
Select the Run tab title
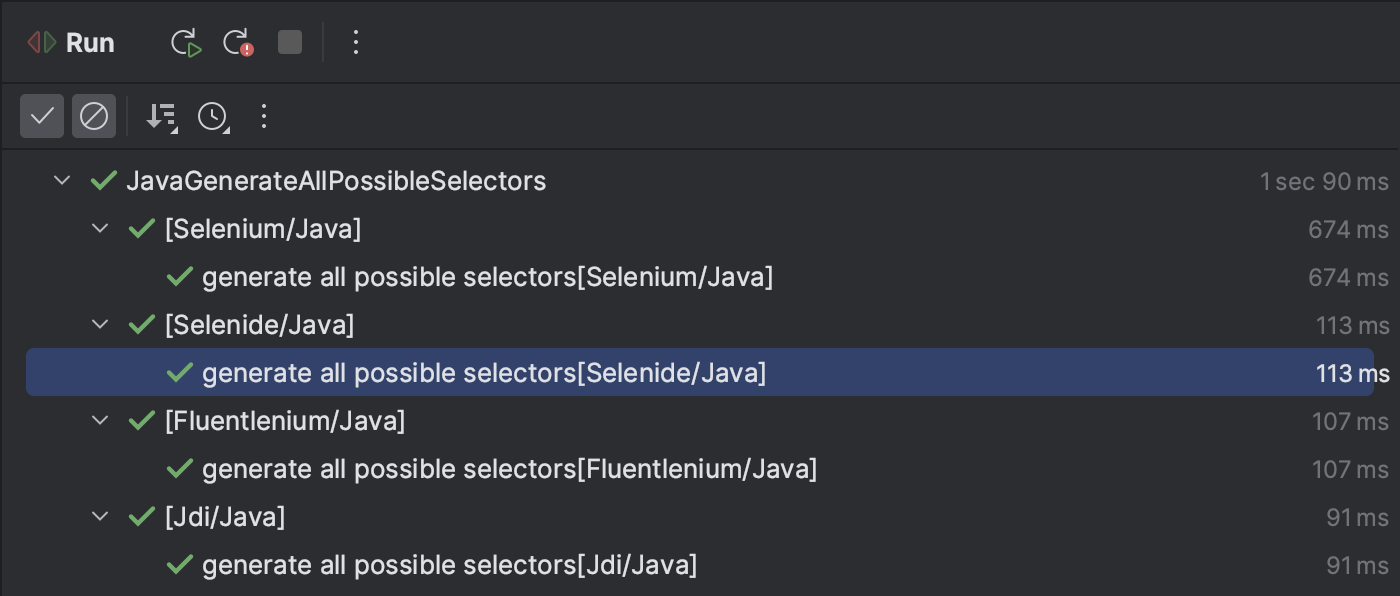click(x=90, y=43)
